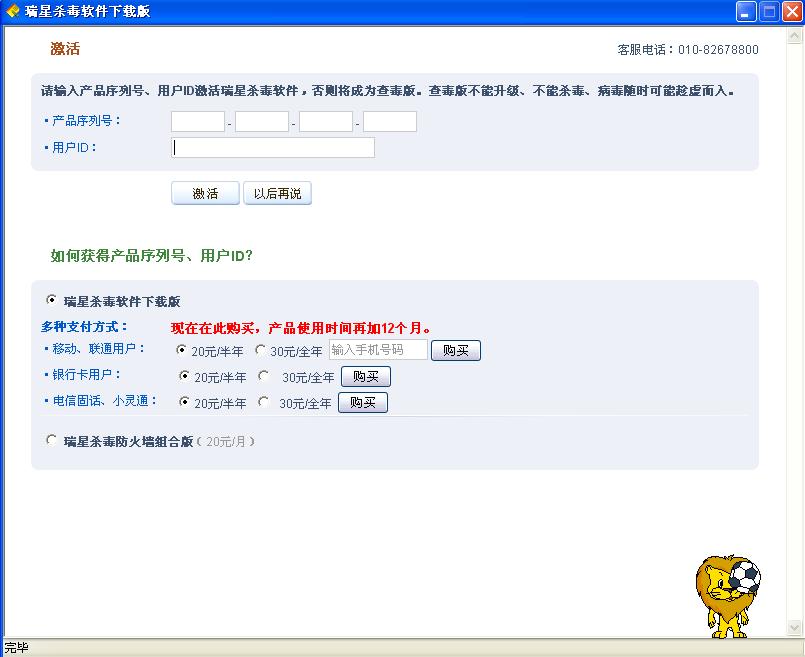Click the 激活 page heading

coord(65,49)
